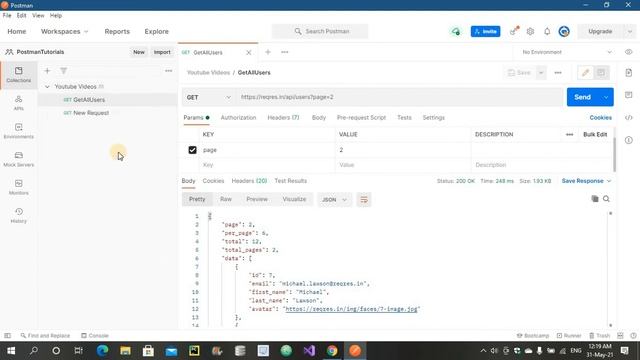
Task: Open the sync status cloud icon
Action: coord(456,31)
